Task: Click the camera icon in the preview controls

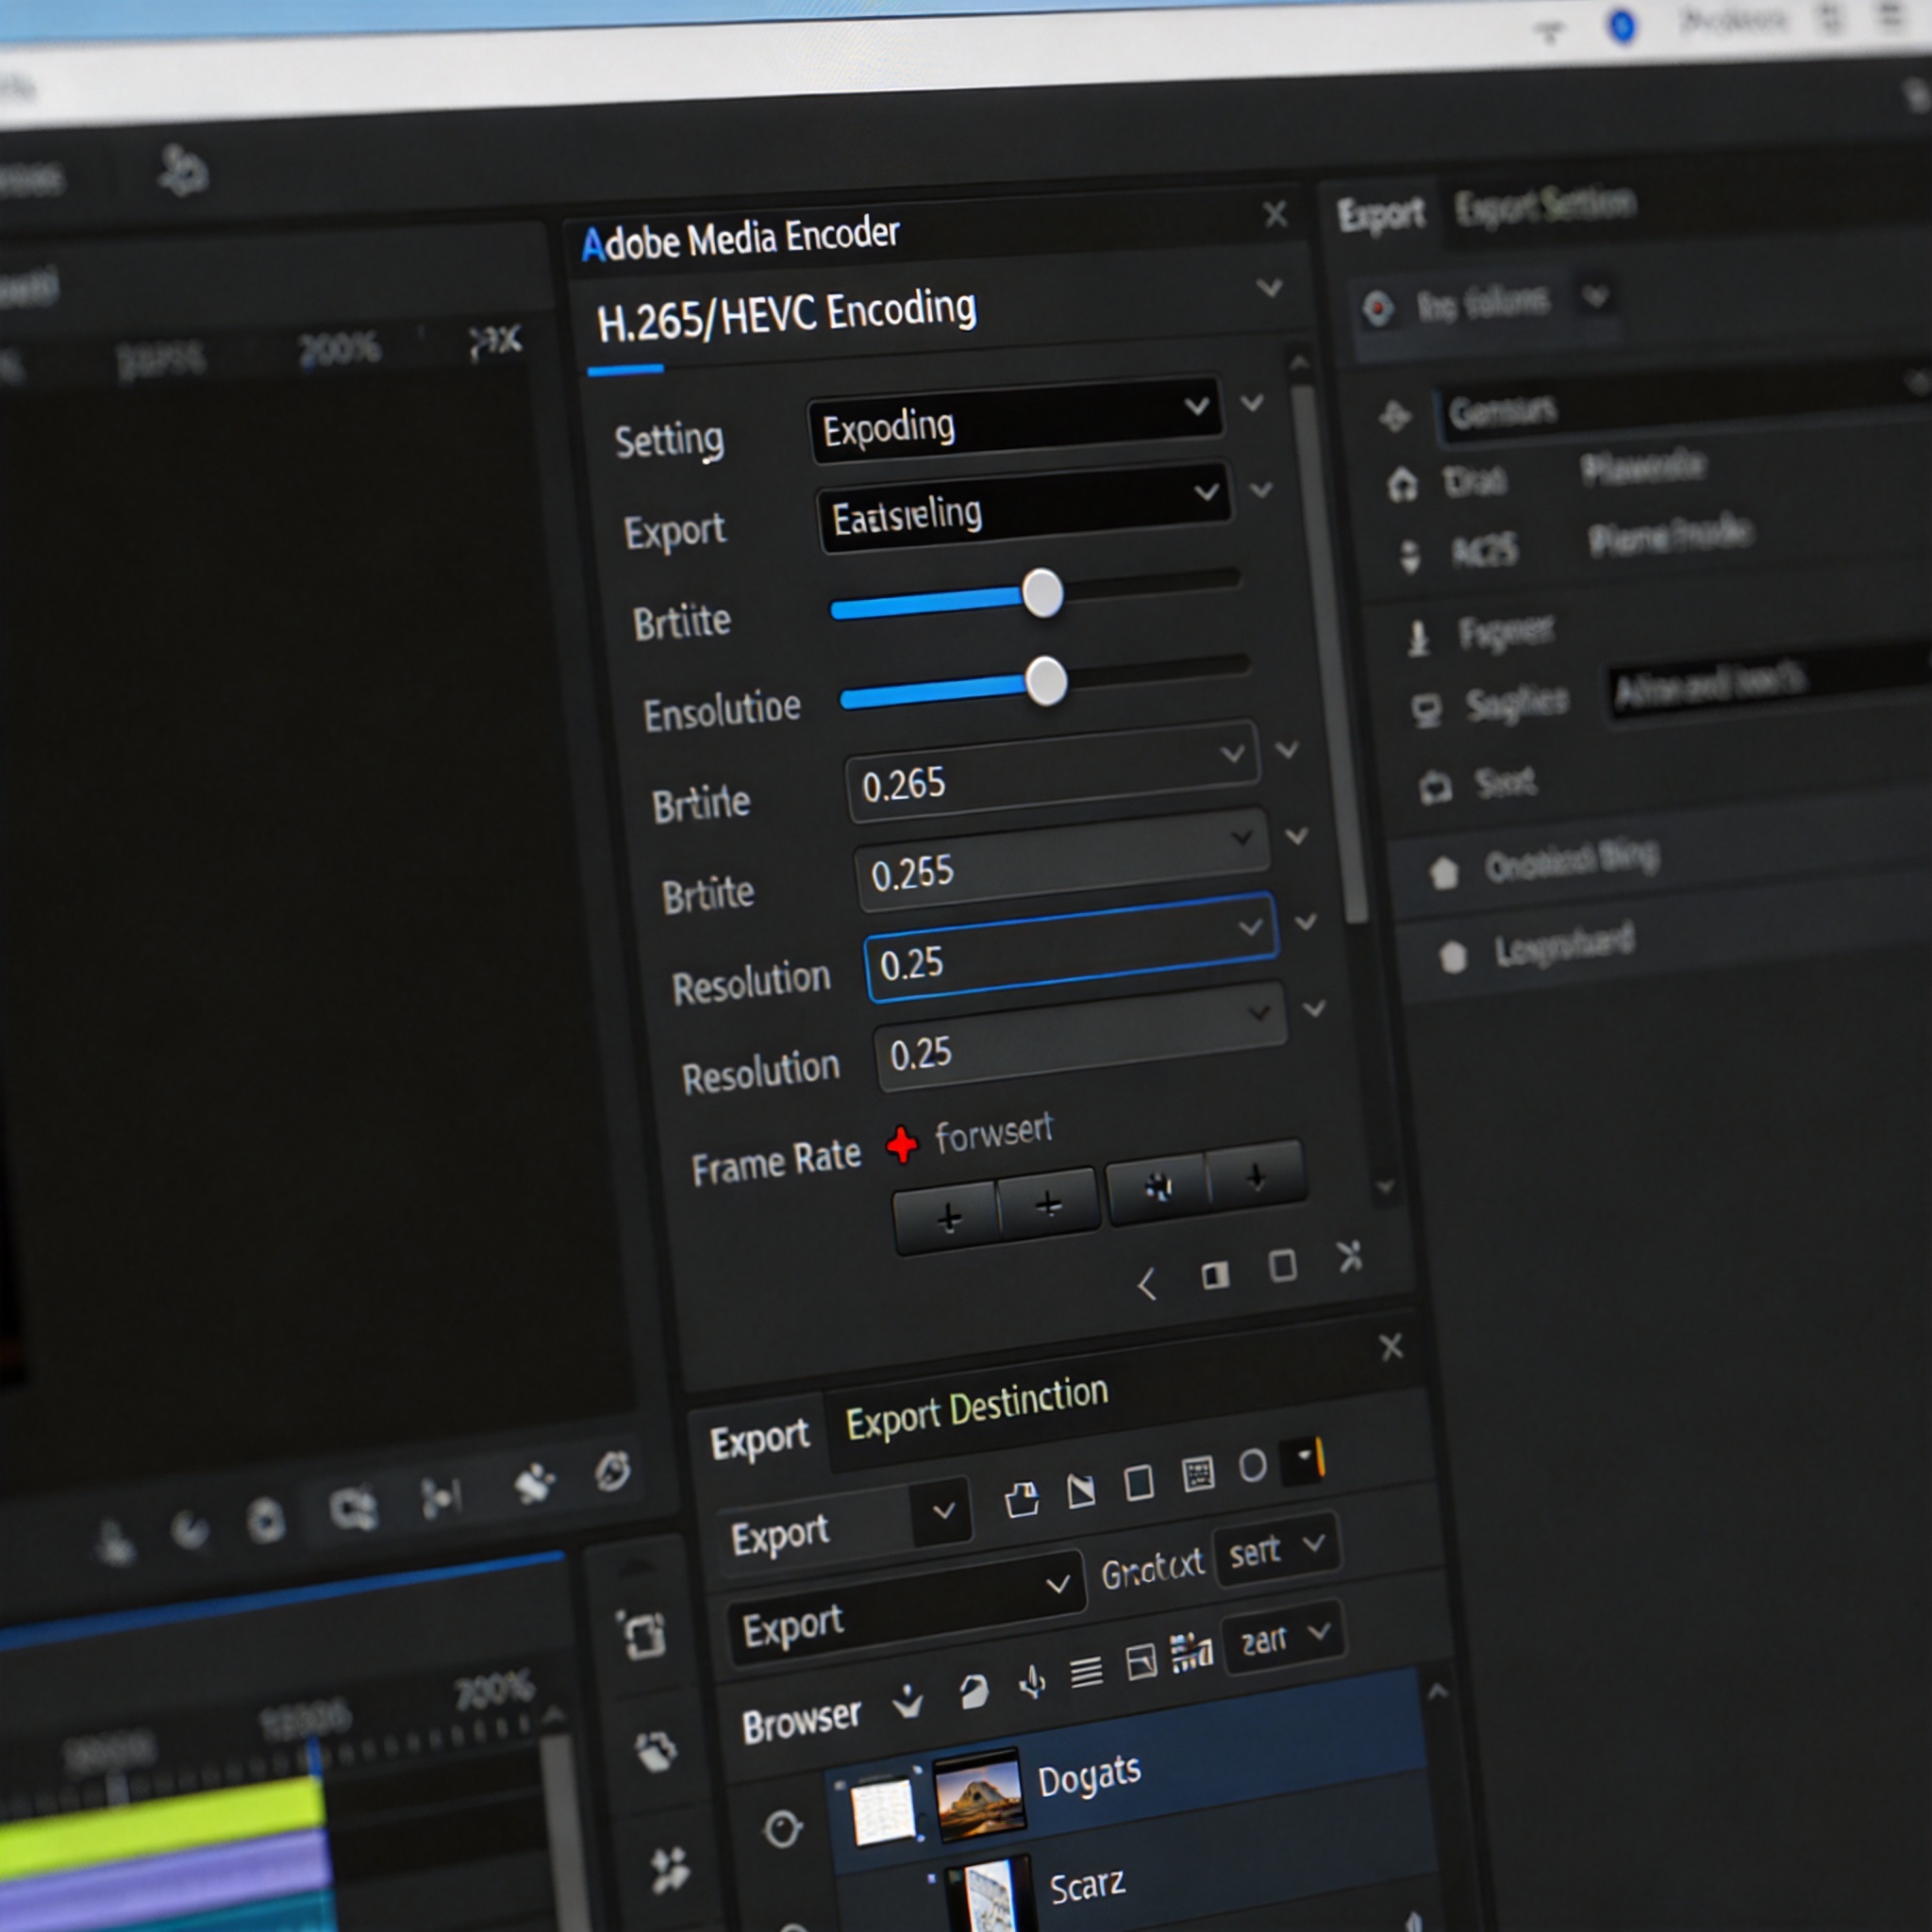Action: click(353, 1507)
